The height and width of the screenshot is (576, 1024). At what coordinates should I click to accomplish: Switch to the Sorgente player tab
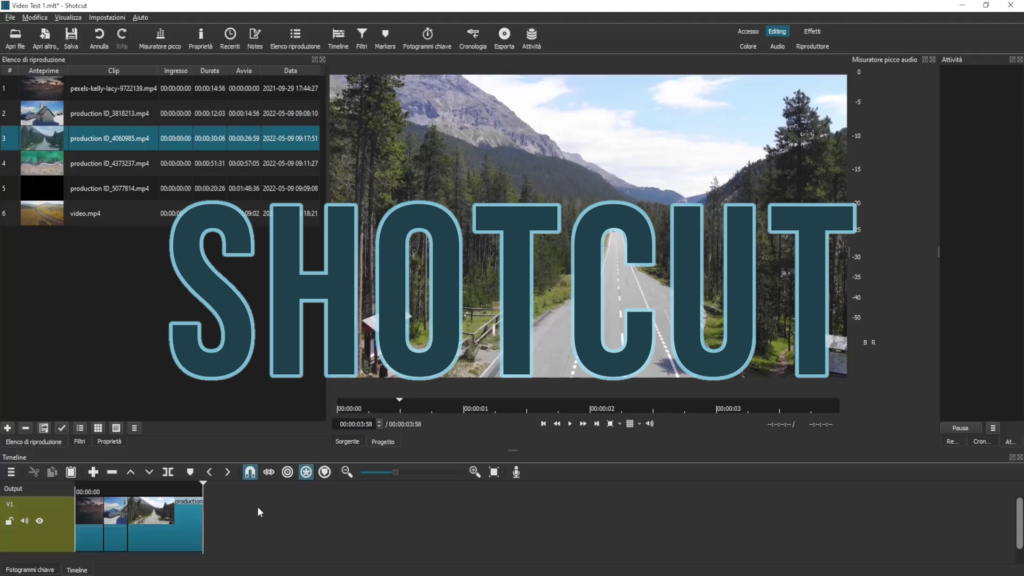pos(347,442)
